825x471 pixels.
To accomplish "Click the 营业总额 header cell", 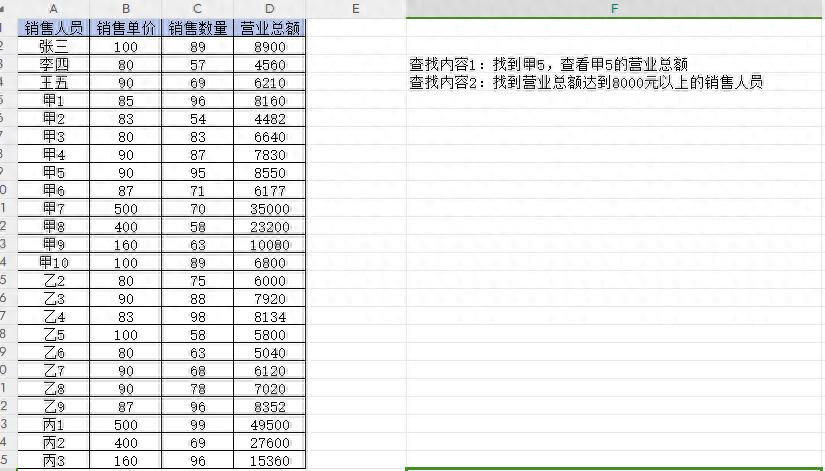I will tap(269, 28).
